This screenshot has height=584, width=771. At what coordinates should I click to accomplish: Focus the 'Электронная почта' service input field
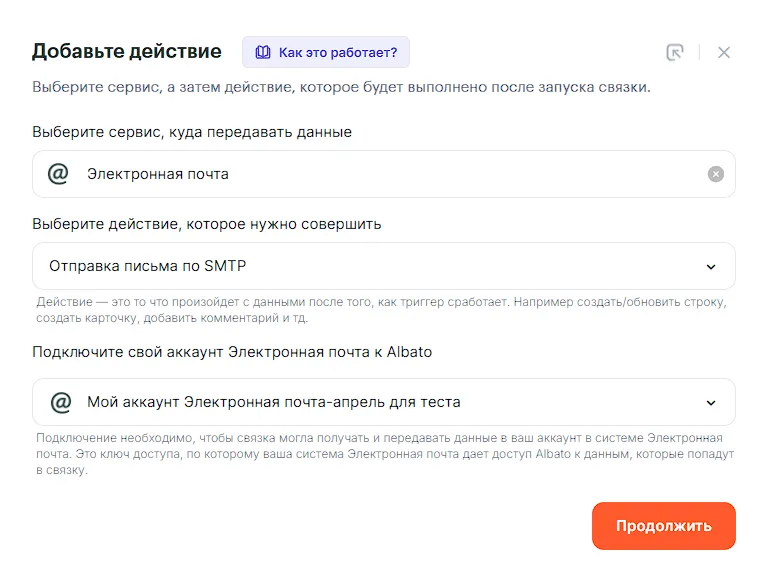[x=384, y=174]
